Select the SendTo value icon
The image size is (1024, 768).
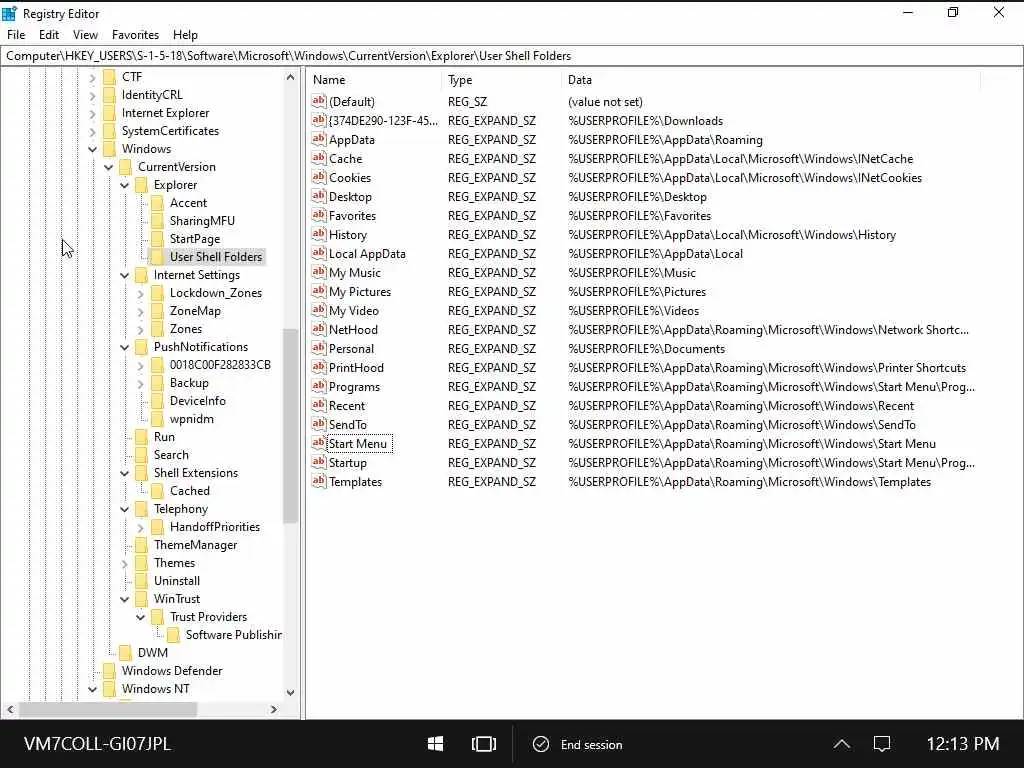click(x=319, y=424)
